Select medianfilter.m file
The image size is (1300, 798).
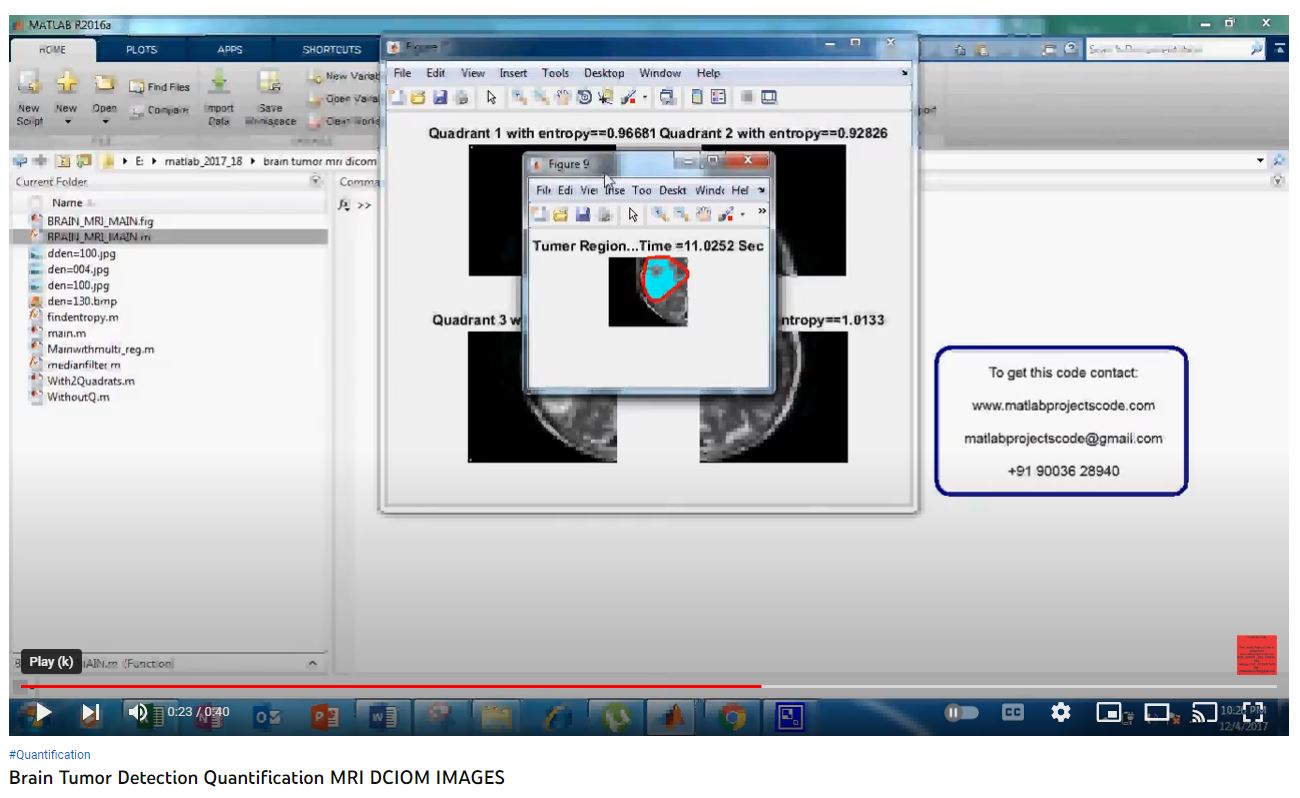(84, 365)
